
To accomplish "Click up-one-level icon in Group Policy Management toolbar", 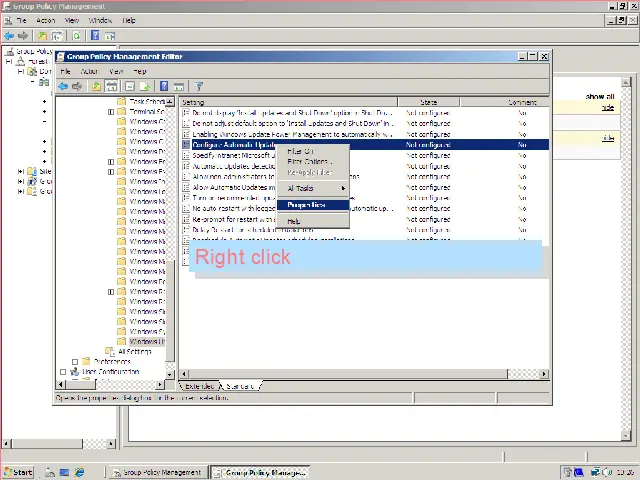I will pyautogui.click(x=42, y=36).
